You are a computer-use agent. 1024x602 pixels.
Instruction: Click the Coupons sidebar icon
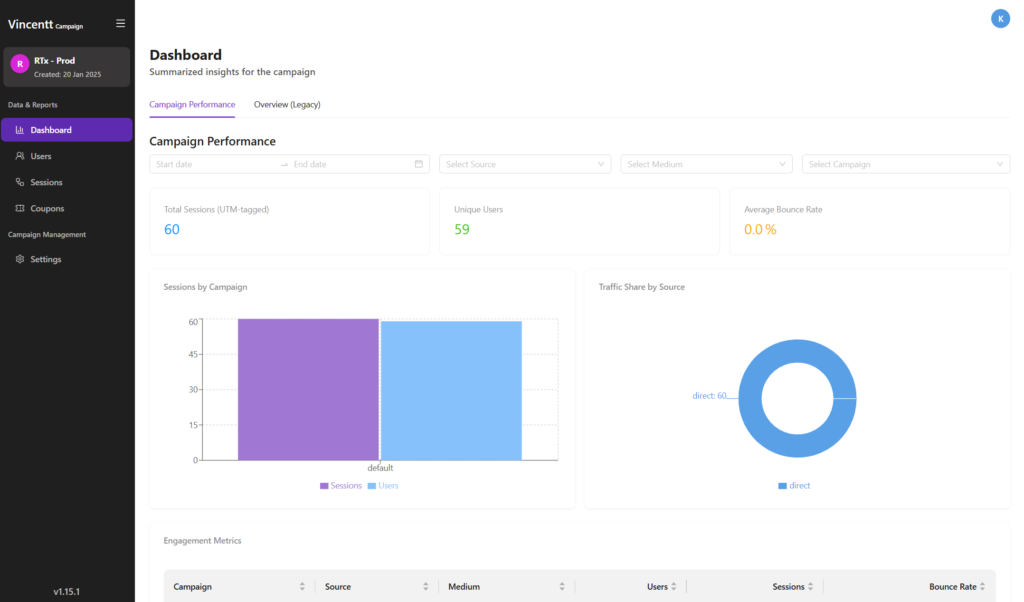click(20, 209)
